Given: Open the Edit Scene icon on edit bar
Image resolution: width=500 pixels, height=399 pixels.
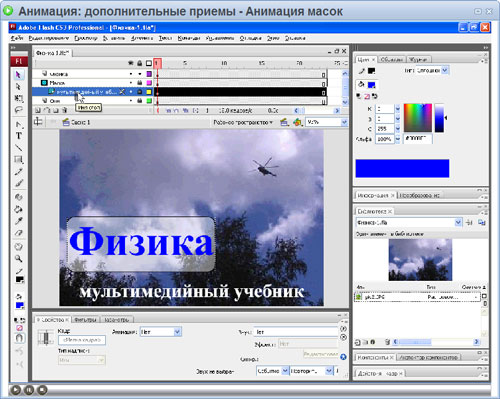Looking at the screenshot, I should [284, 122].
